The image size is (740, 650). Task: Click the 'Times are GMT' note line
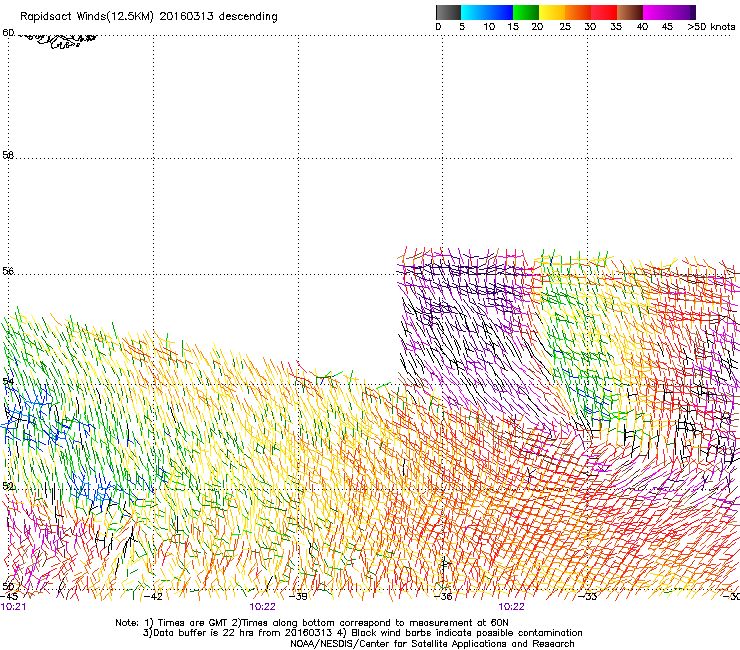click(311, 623)
